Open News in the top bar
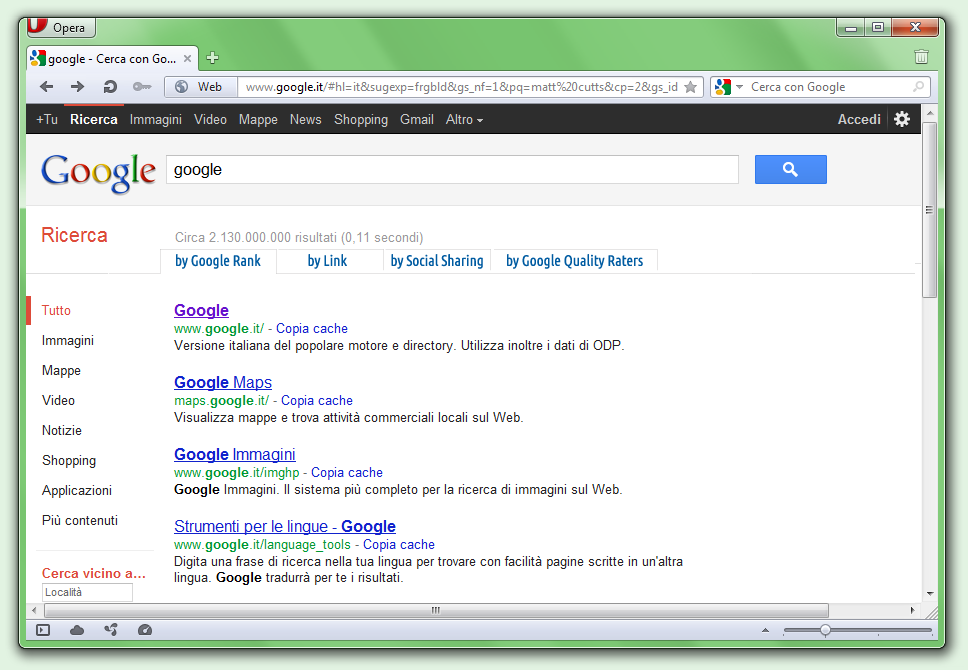The height and width of the screenshot is (670, 968). tap(306, 120)
